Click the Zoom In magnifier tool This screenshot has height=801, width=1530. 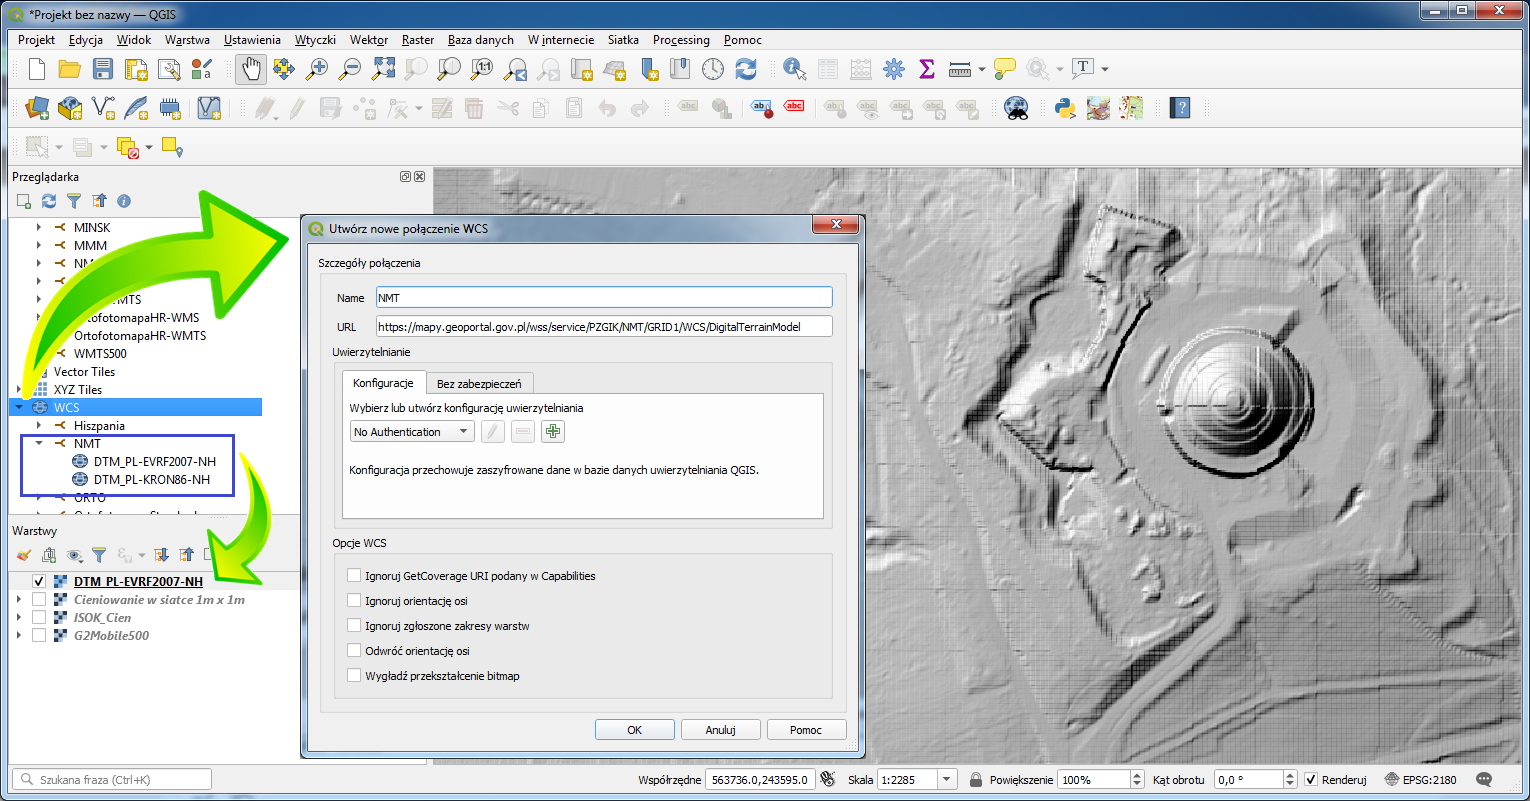pos(317,69)
